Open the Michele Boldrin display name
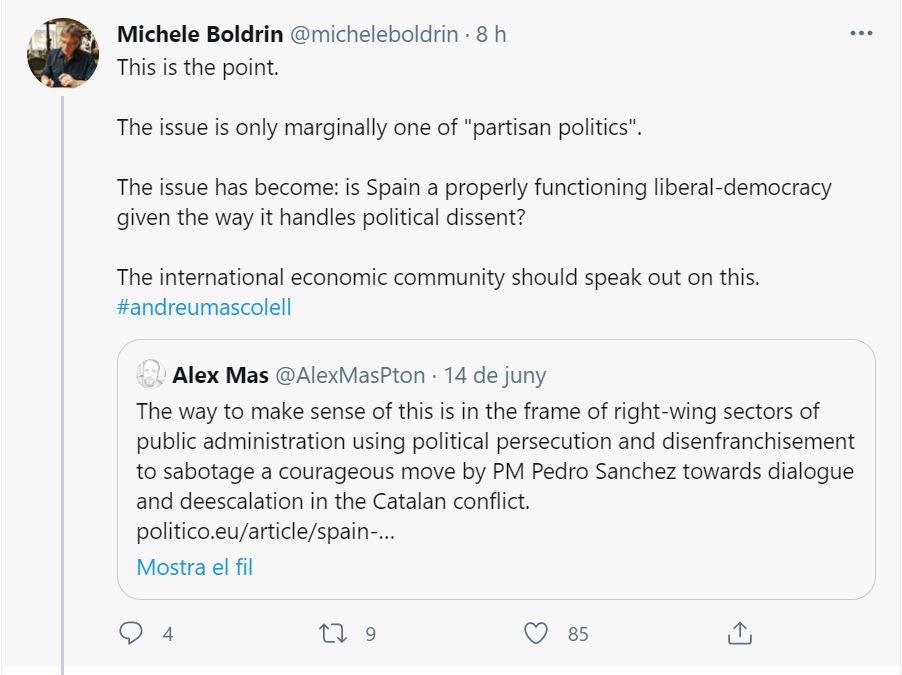Screen dimensions: 902x675 click(x=200, y=34)
